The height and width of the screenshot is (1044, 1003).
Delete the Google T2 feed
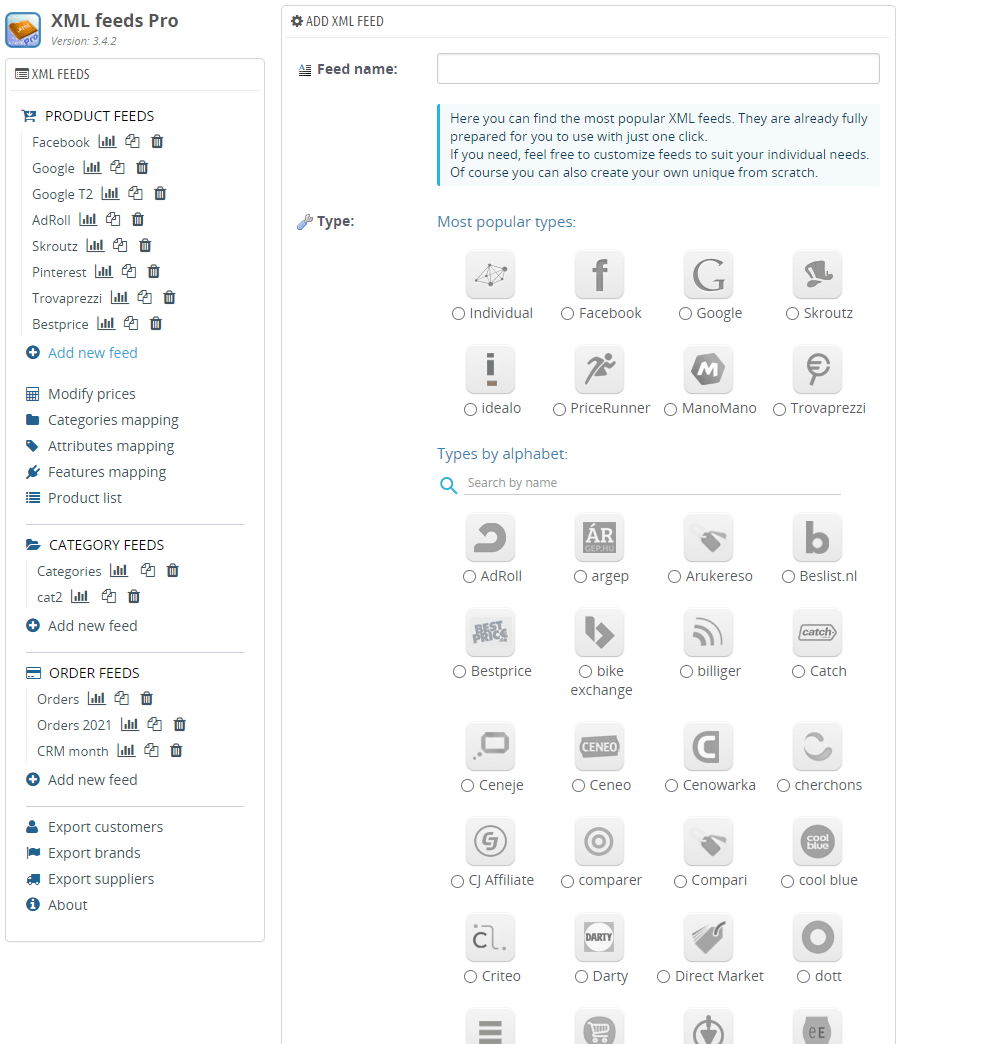pyautogui.click(x=160, y=194)
